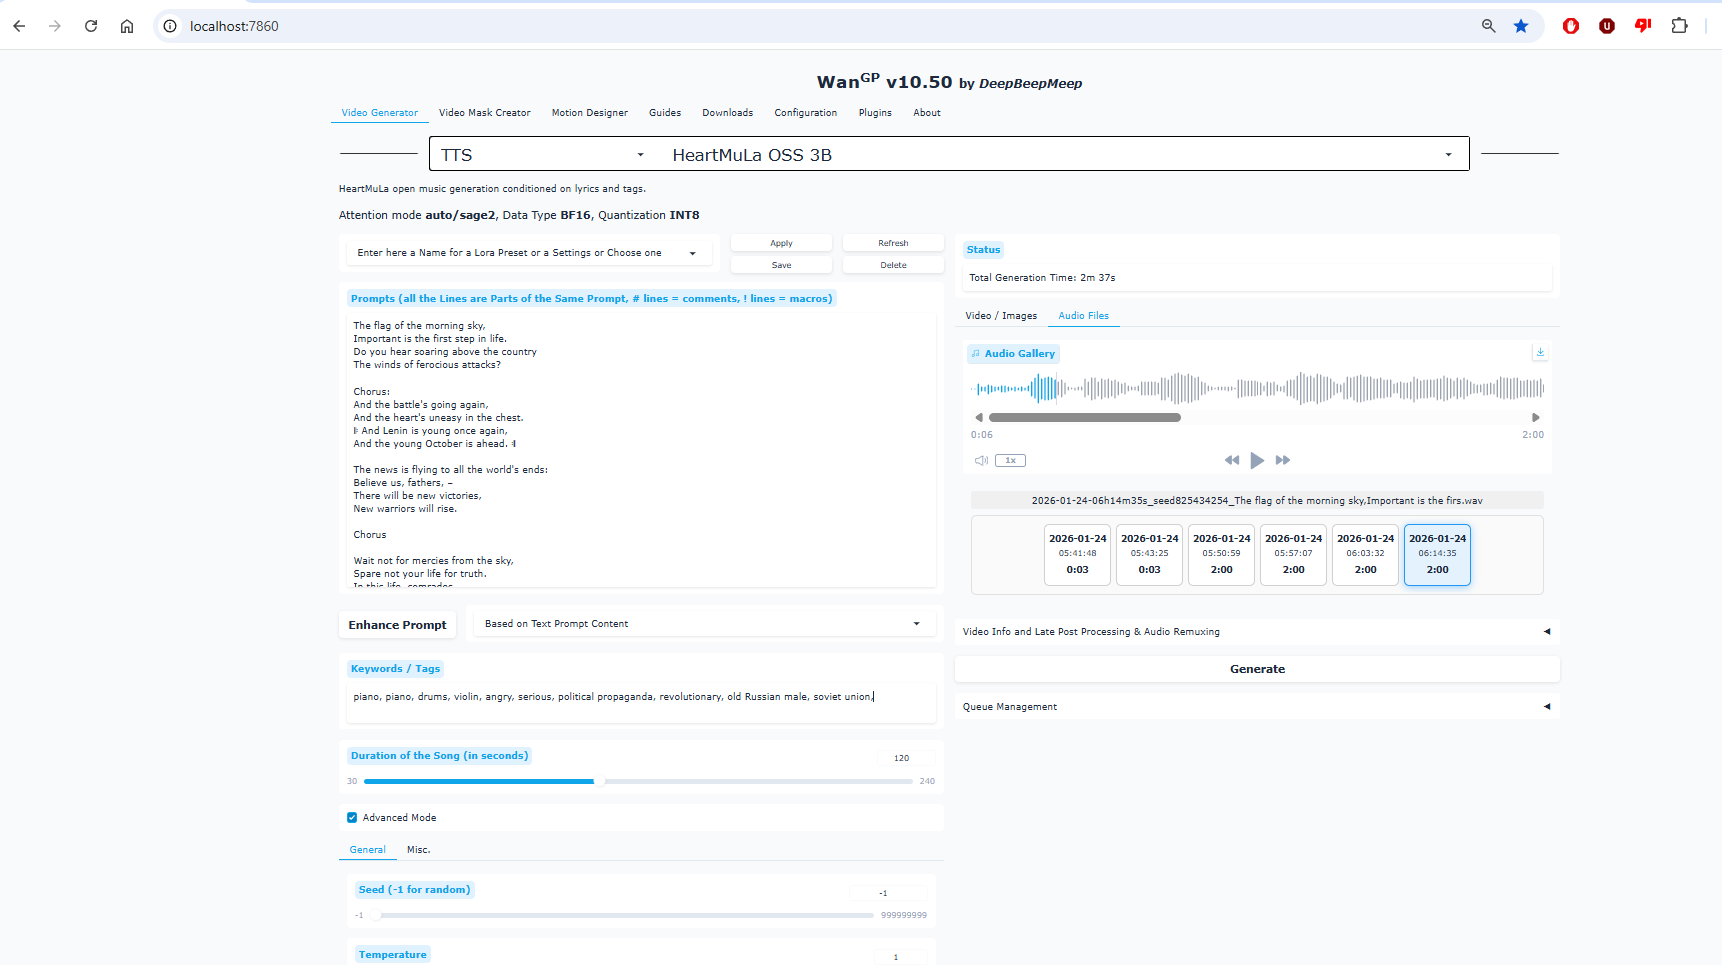Click the Duration seconds number field
This screenshot has width=1722, height=965.
click(x=905, y=758)
